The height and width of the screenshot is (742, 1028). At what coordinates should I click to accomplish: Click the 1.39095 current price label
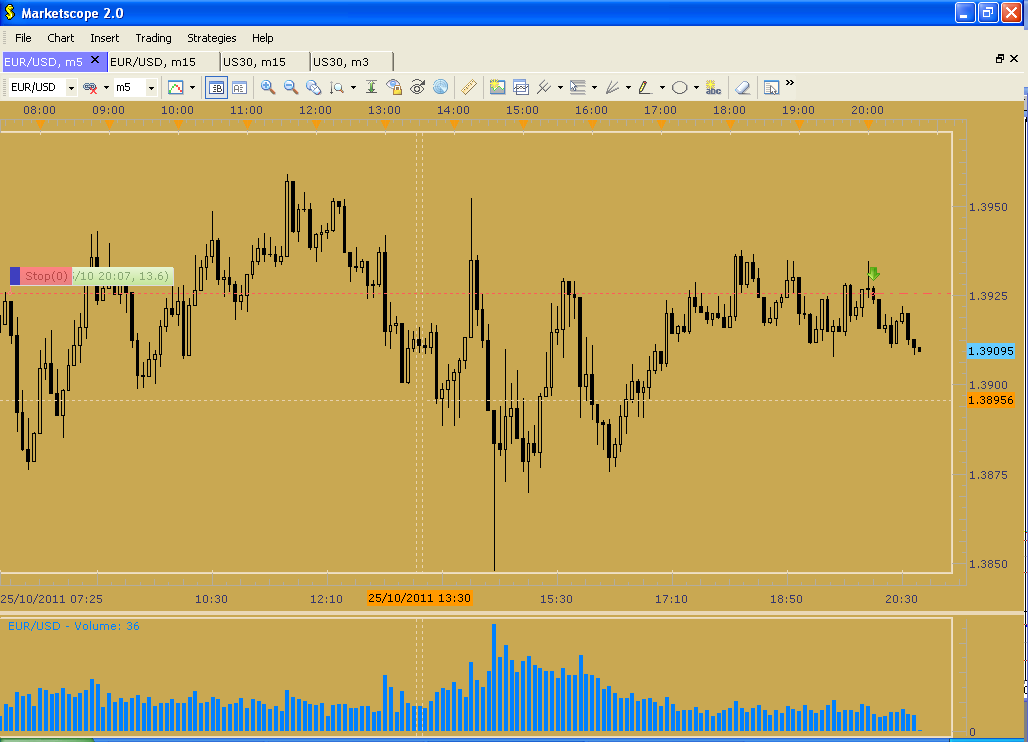pos(991,351)
